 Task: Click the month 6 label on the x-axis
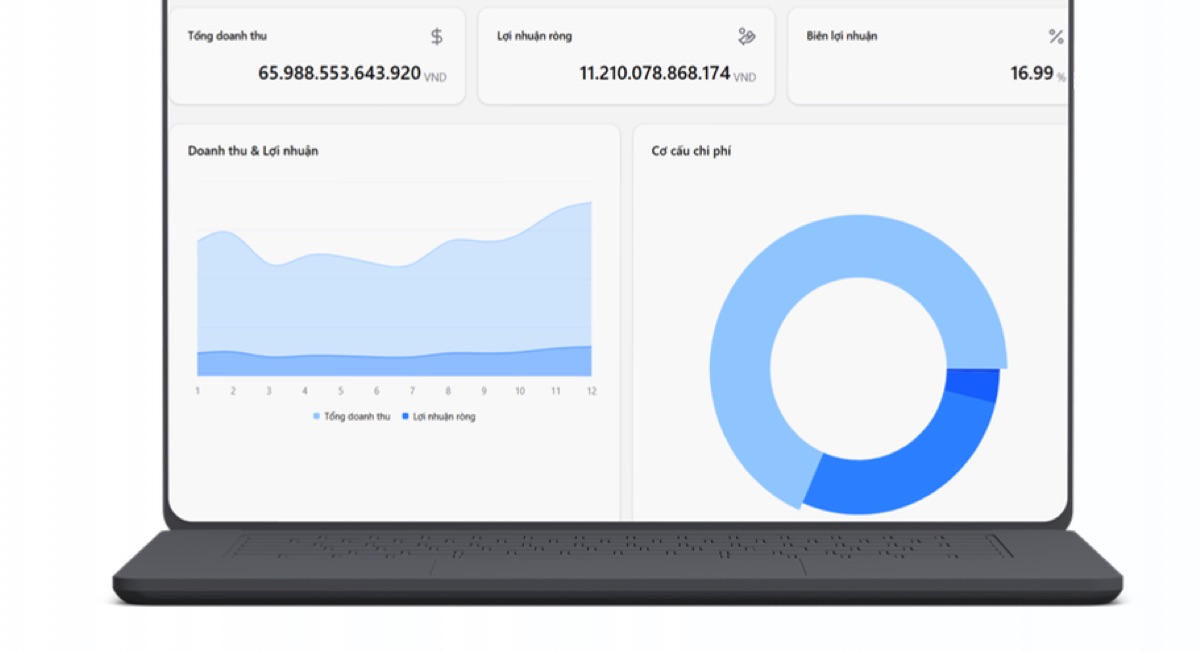tap(376, 391)
